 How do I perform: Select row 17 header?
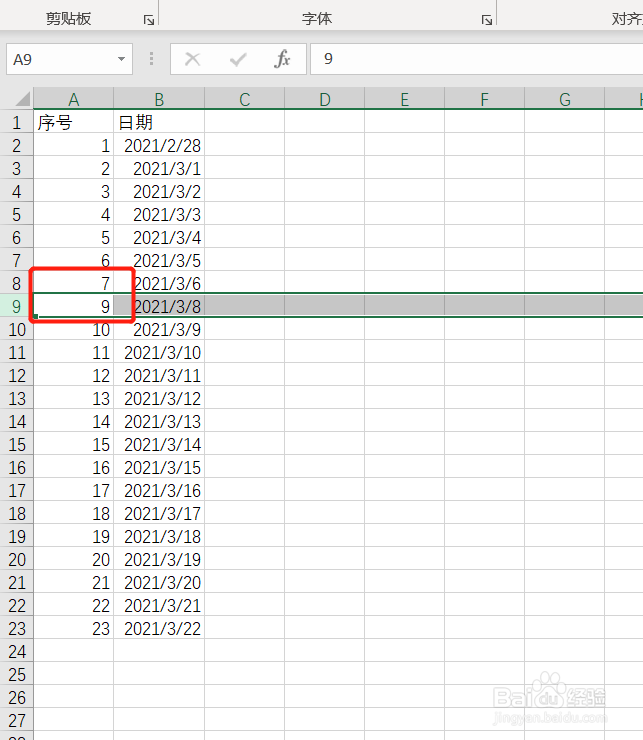coord(17,491)
